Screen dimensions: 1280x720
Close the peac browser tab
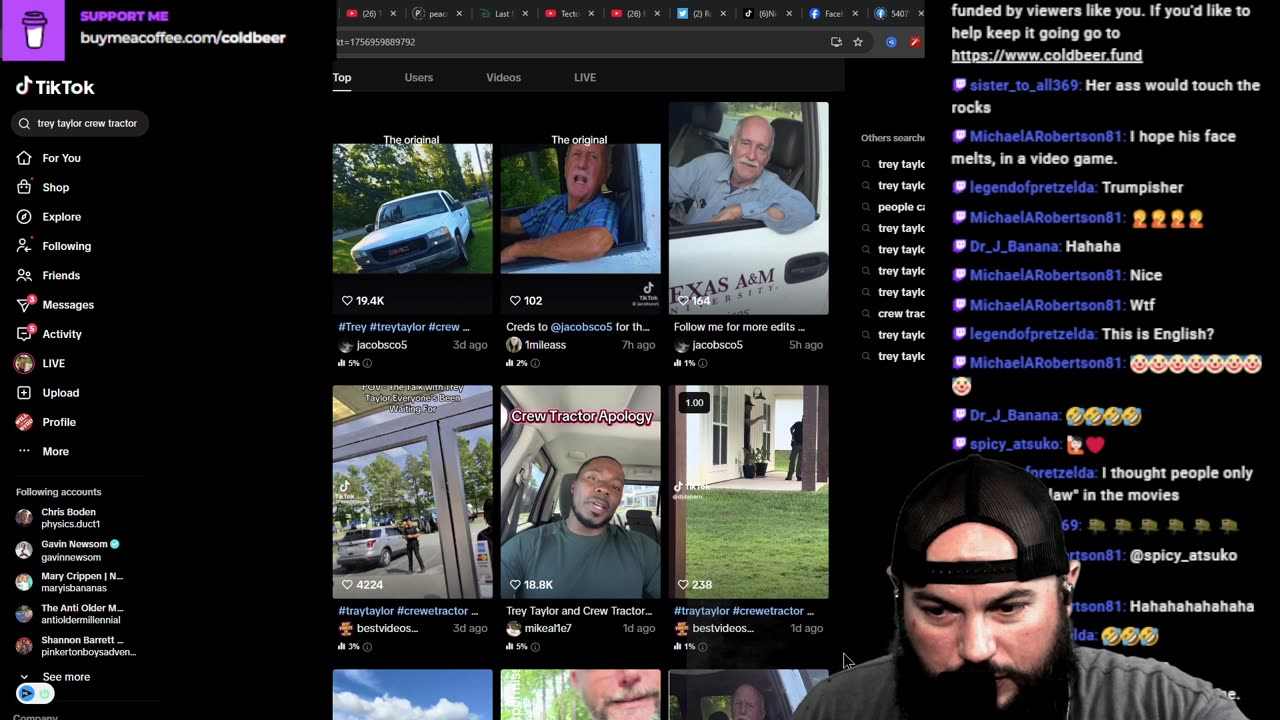coord(460,14)
